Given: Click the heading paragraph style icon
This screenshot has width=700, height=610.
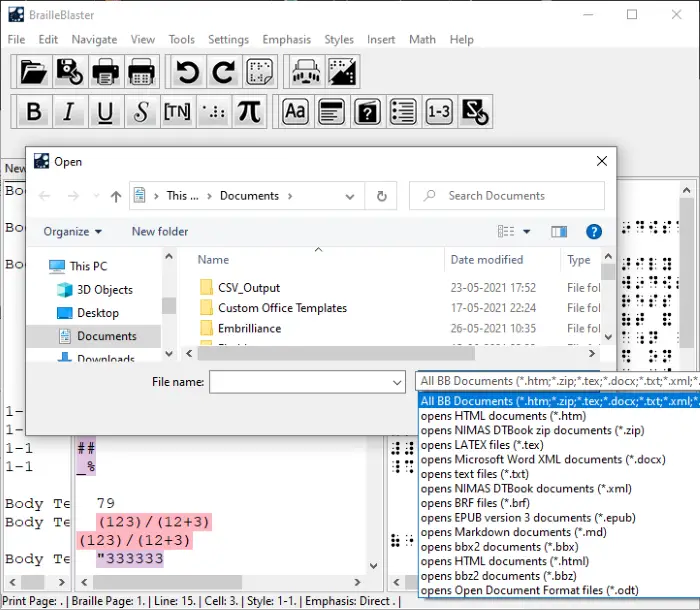Looking at the screenshot, I should [331, 112].
